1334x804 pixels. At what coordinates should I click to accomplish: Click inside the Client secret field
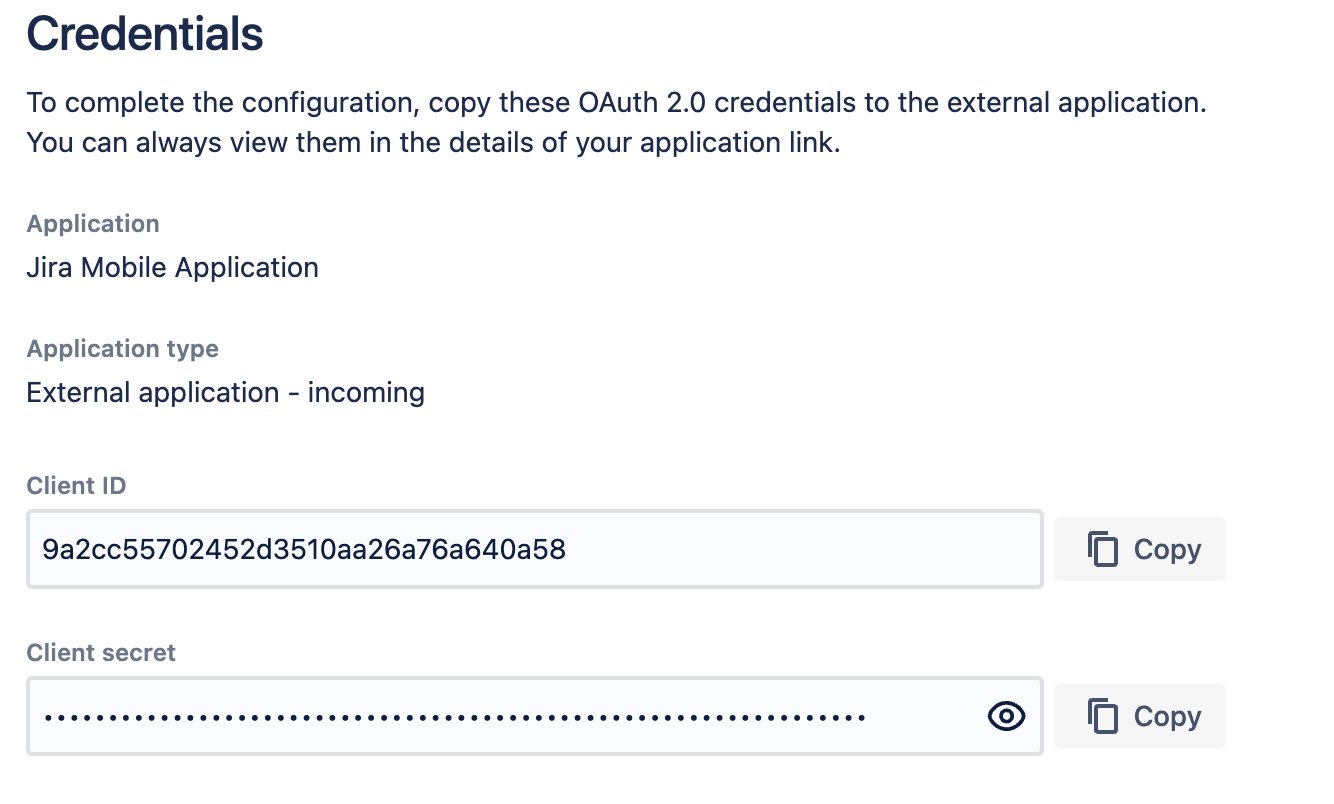coord(920,716)
